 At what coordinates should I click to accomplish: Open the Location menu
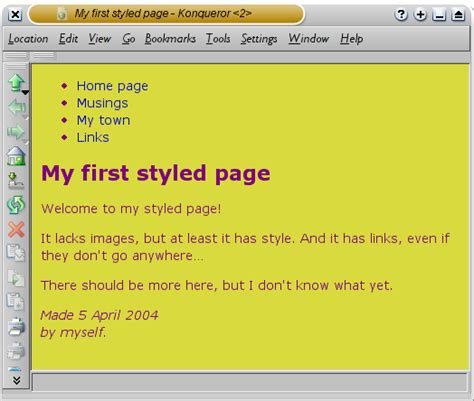(x=28, y=39)
